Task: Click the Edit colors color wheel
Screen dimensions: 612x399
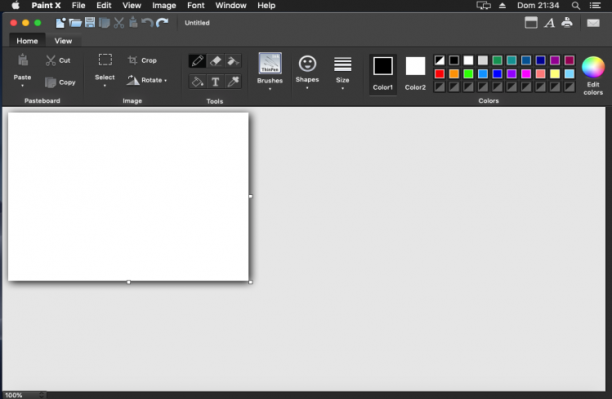Action: 593,67
